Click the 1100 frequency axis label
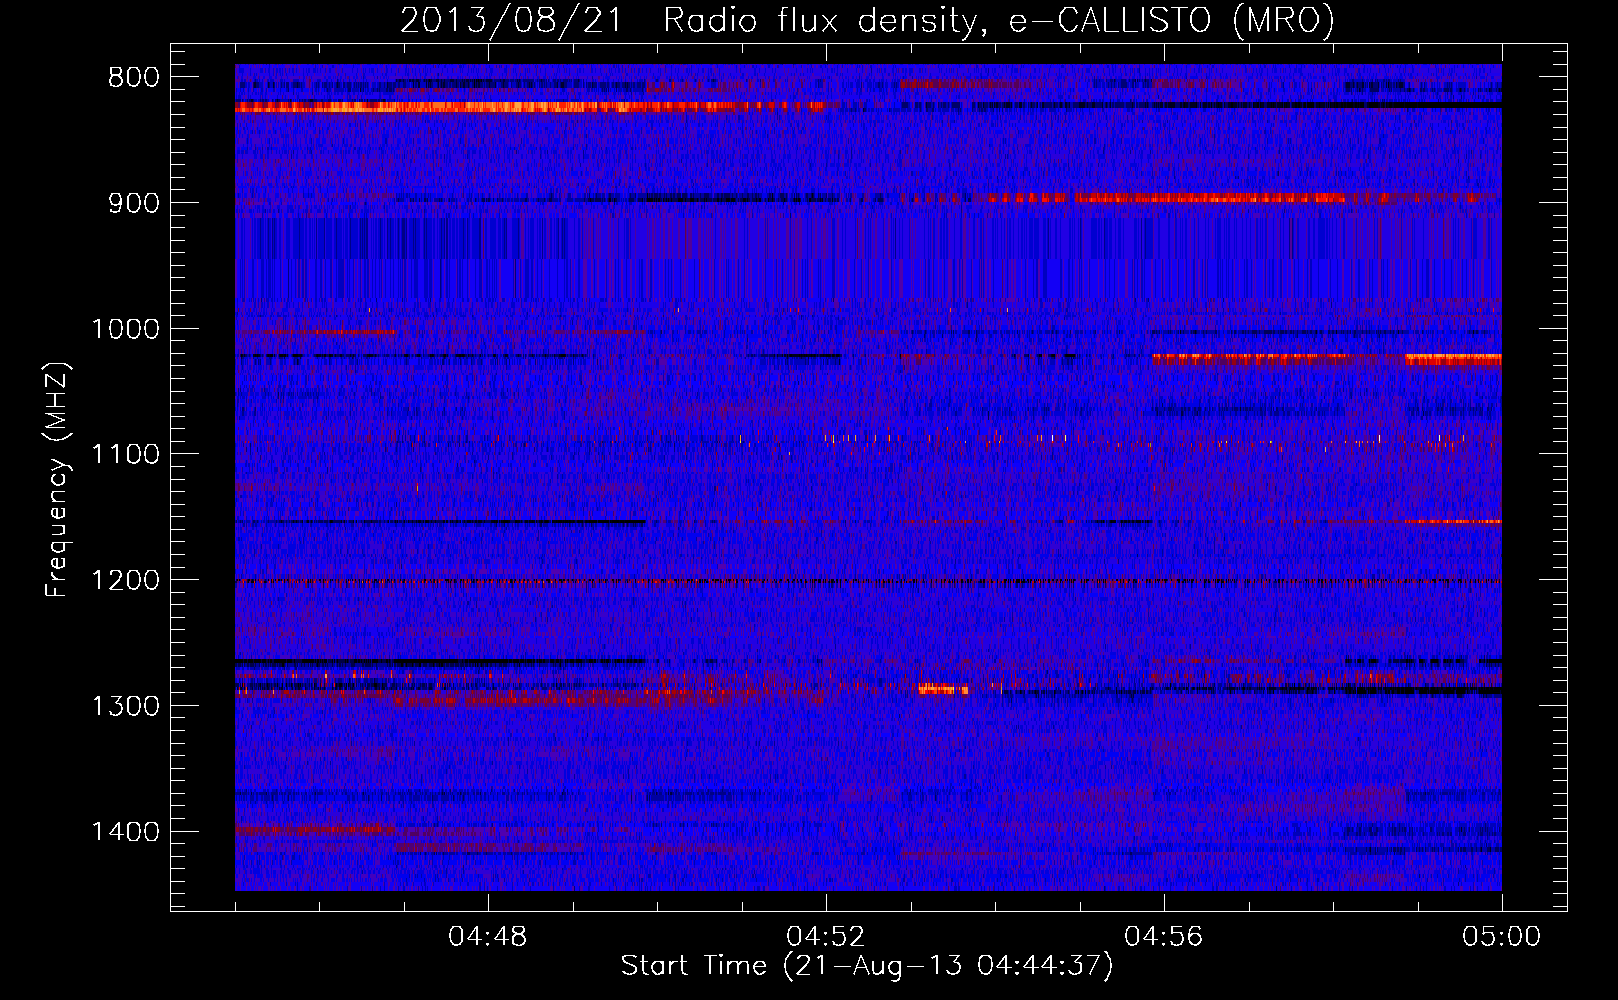The image size is (1618, 1000). pyautogui.click(x=125, y=455)
